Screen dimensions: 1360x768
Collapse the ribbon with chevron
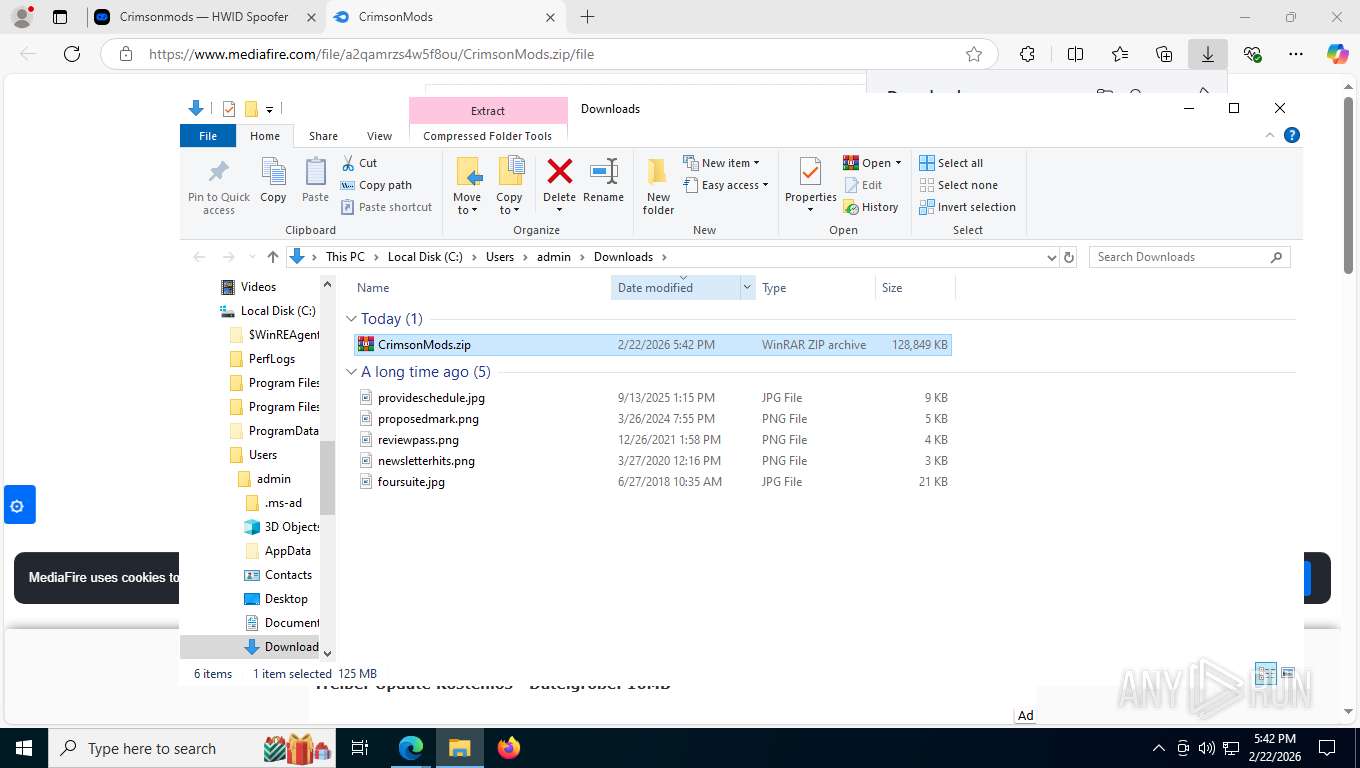point(1270,135)
